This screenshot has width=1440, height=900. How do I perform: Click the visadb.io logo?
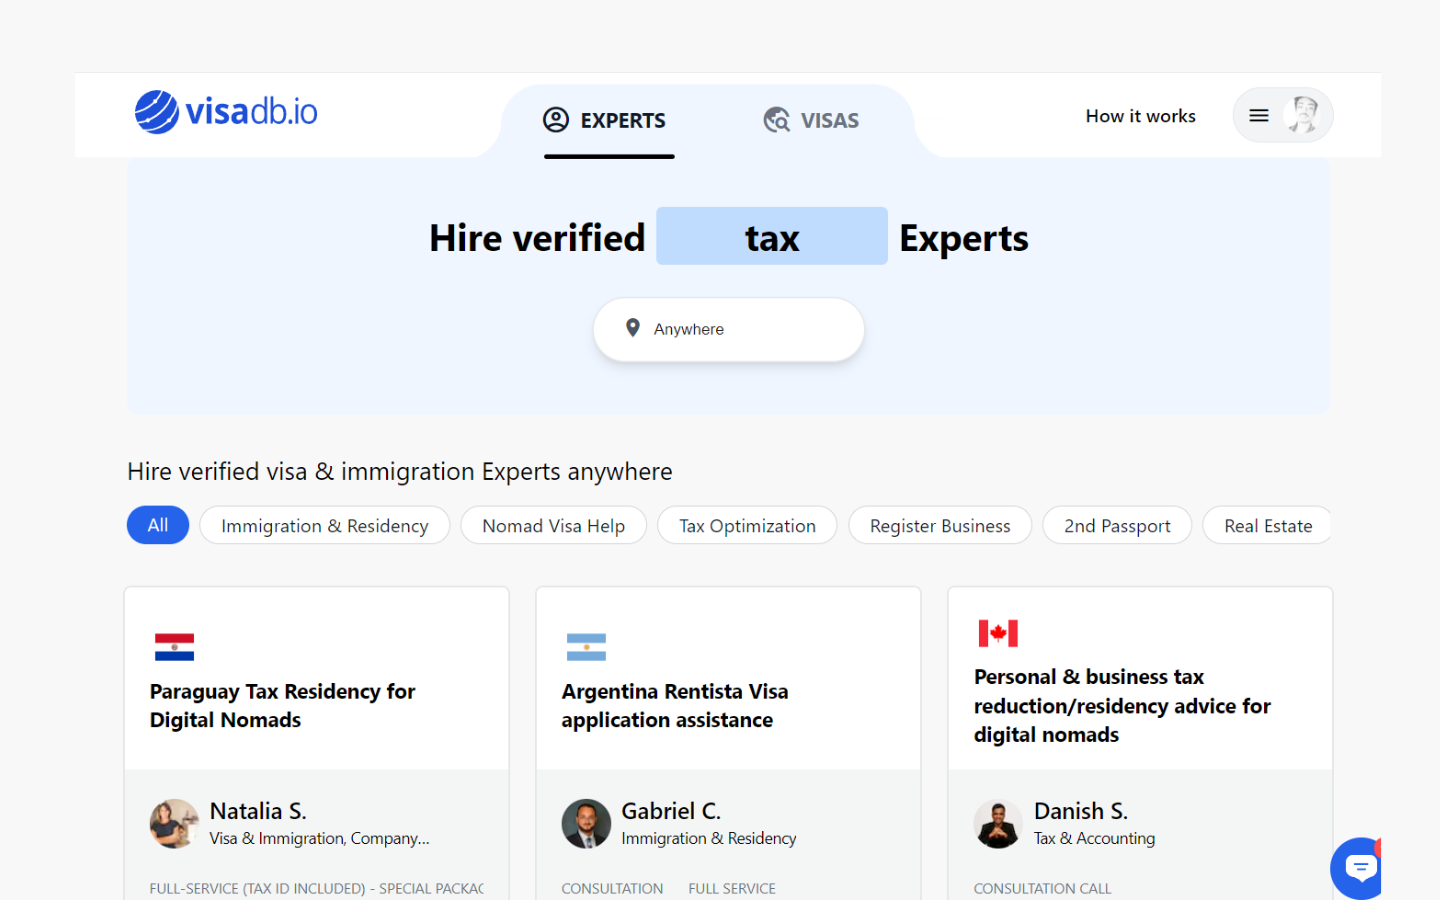[x=225, y=111]
